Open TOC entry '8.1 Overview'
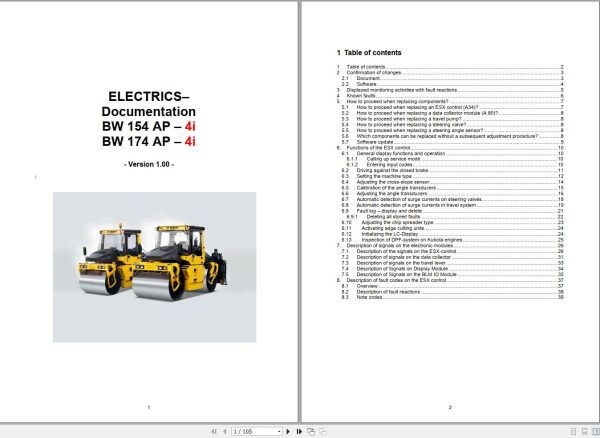The width and height of the screenshot is (600, 438). (452, 286)
